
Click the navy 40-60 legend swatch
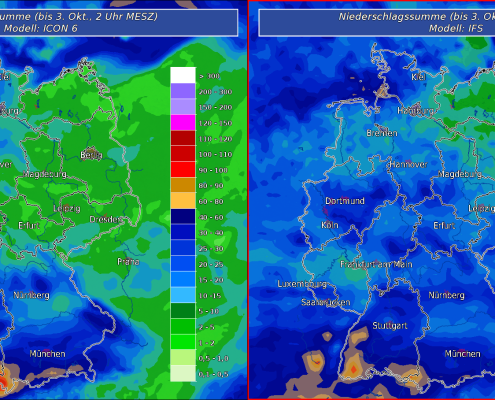[x=183, y=216]
